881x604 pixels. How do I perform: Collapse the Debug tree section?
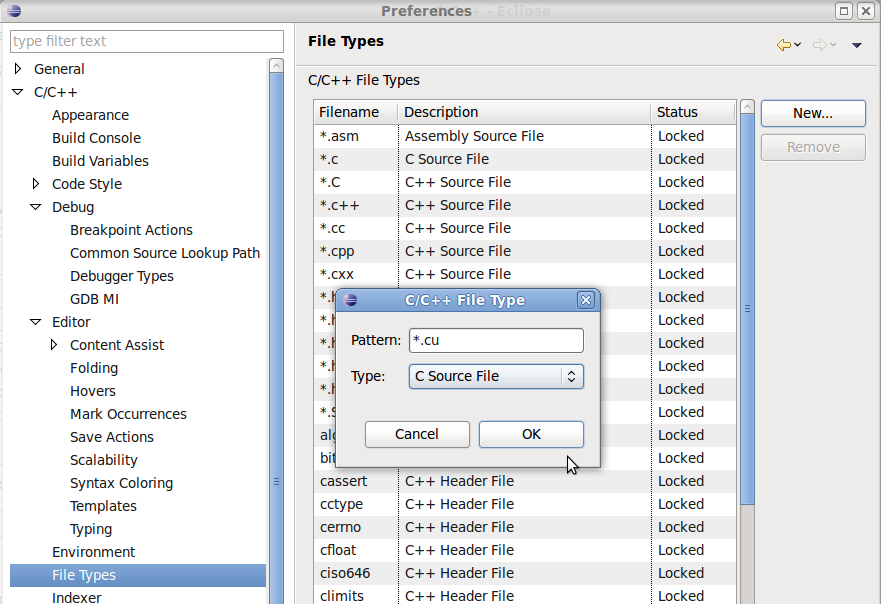pos(35,207)
